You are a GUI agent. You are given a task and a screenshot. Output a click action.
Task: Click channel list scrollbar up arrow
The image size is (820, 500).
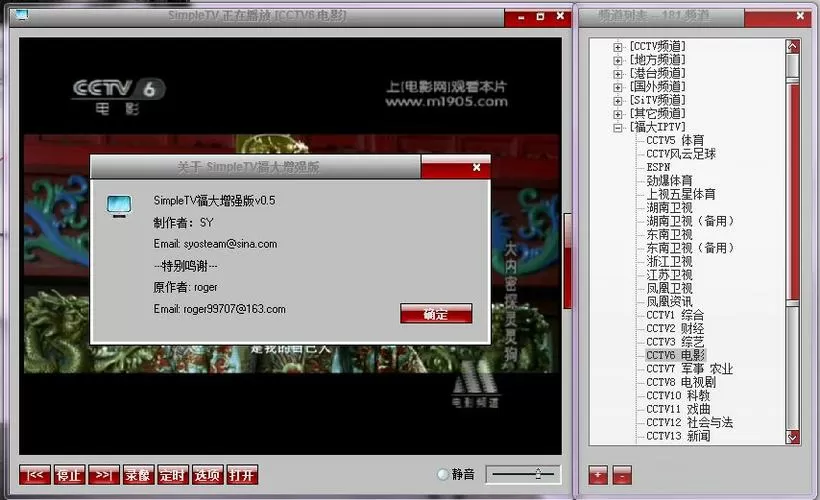pos(793,47)
